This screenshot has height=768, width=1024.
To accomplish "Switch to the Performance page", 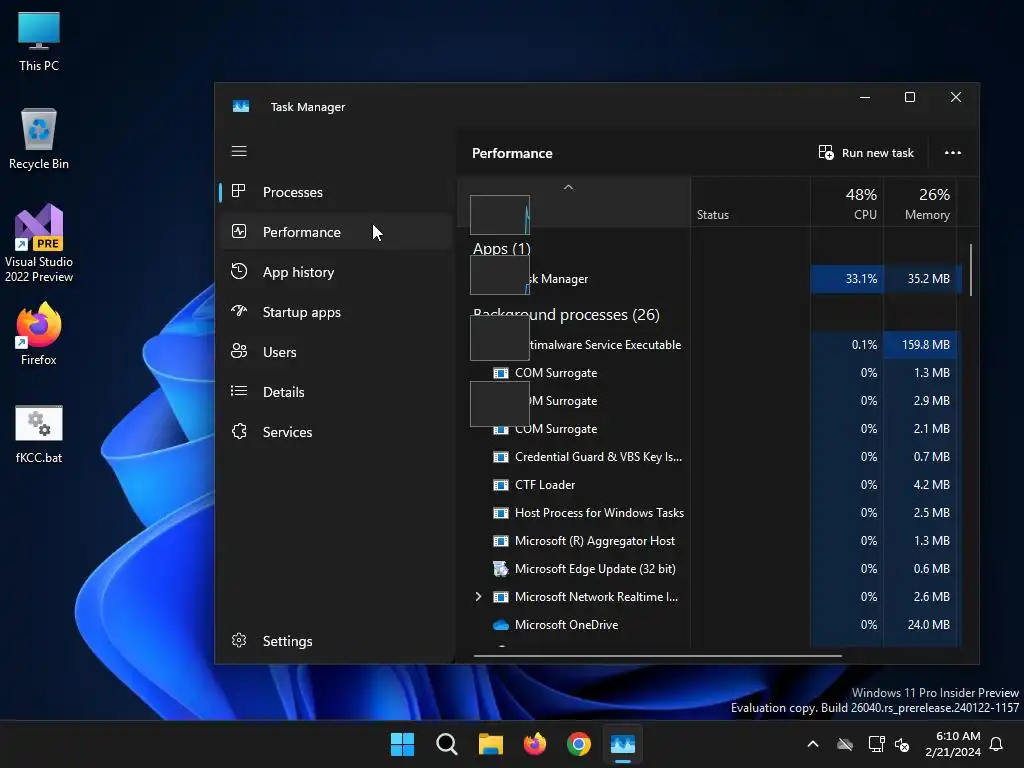I will pyautogui.click(x=335, y=232).
